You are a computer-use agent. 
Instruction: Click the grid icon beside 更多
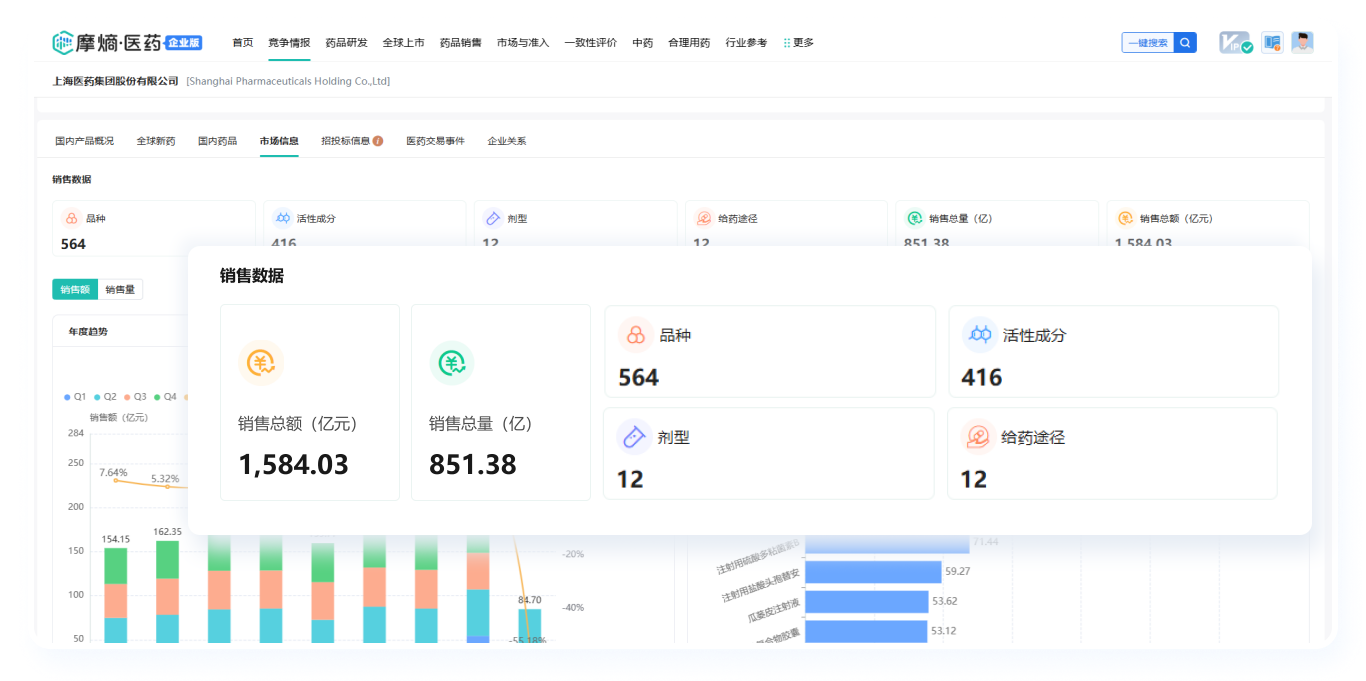tap(787, 43)
